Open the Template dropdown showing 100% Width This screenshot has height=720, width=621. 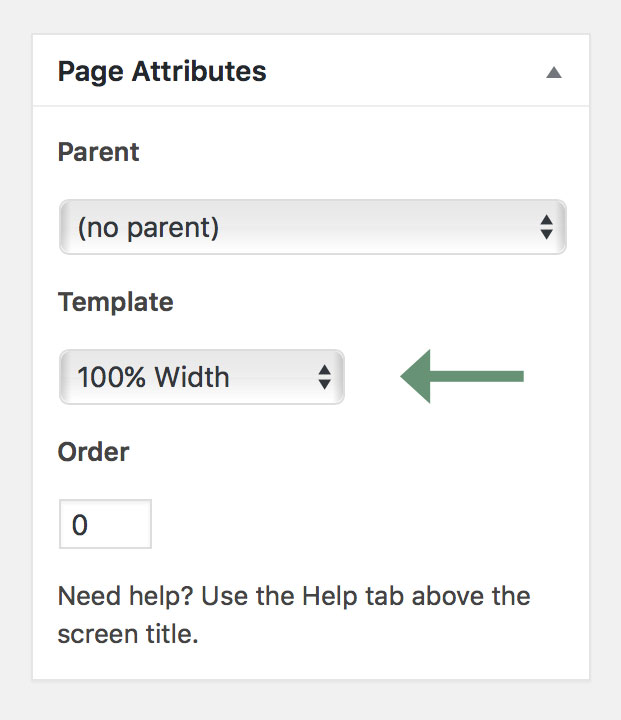202,377
